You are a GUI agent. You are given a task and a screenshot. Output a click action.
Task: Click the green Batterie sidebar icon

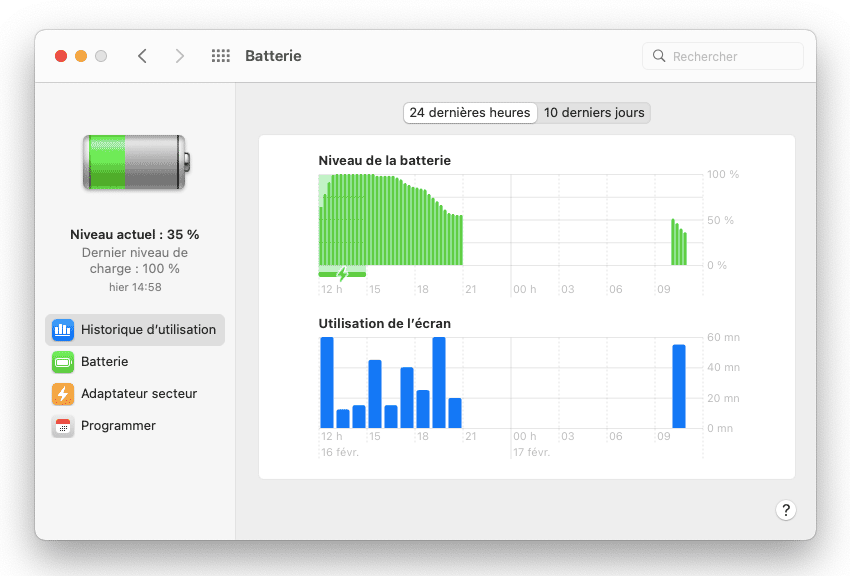point(63,362)
